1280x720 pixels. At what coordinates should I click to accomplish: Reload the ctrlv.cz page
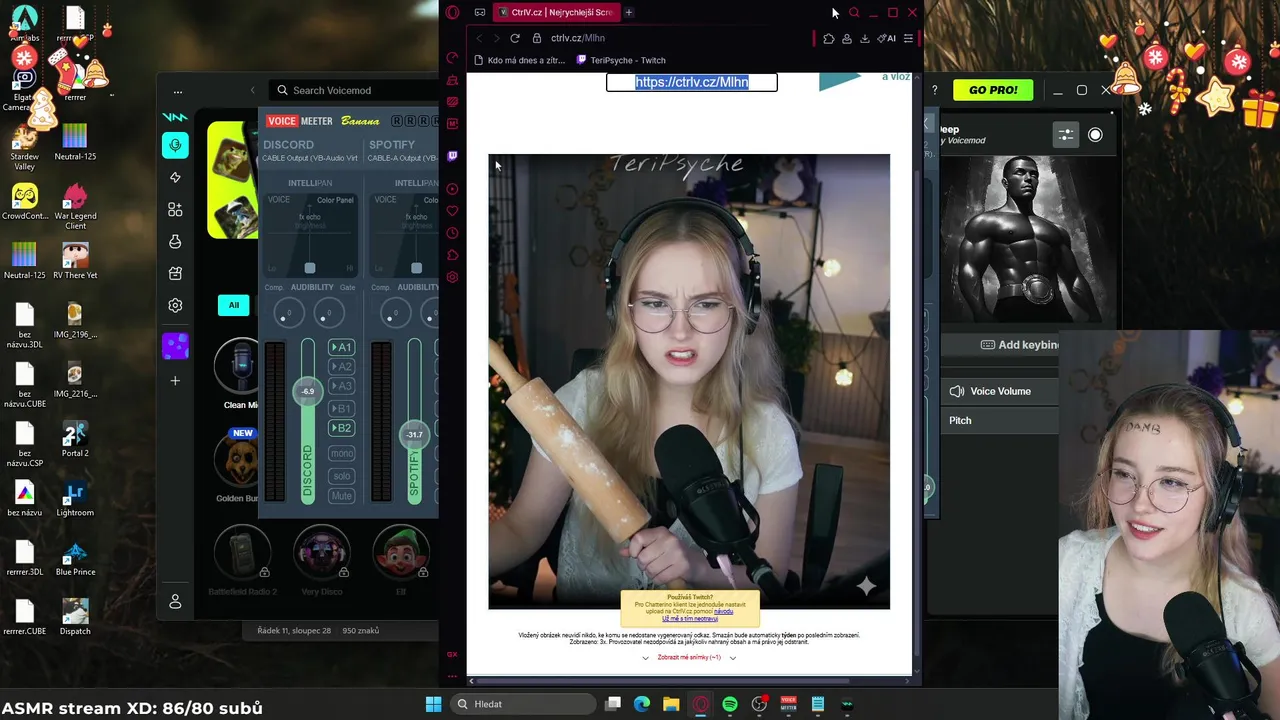click(x=515, y=38)
